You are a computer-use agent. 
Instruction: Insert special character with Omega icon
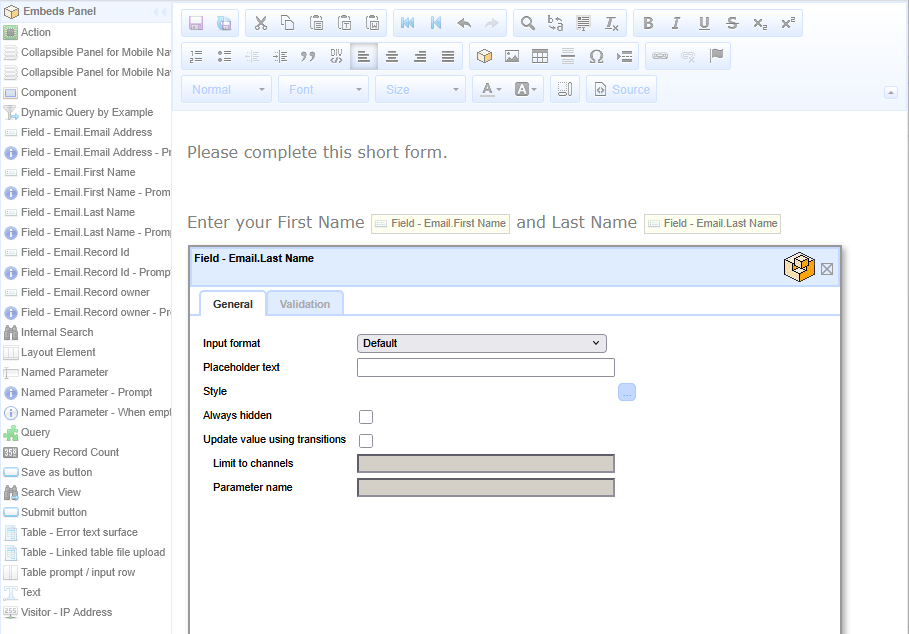[597, 56]
